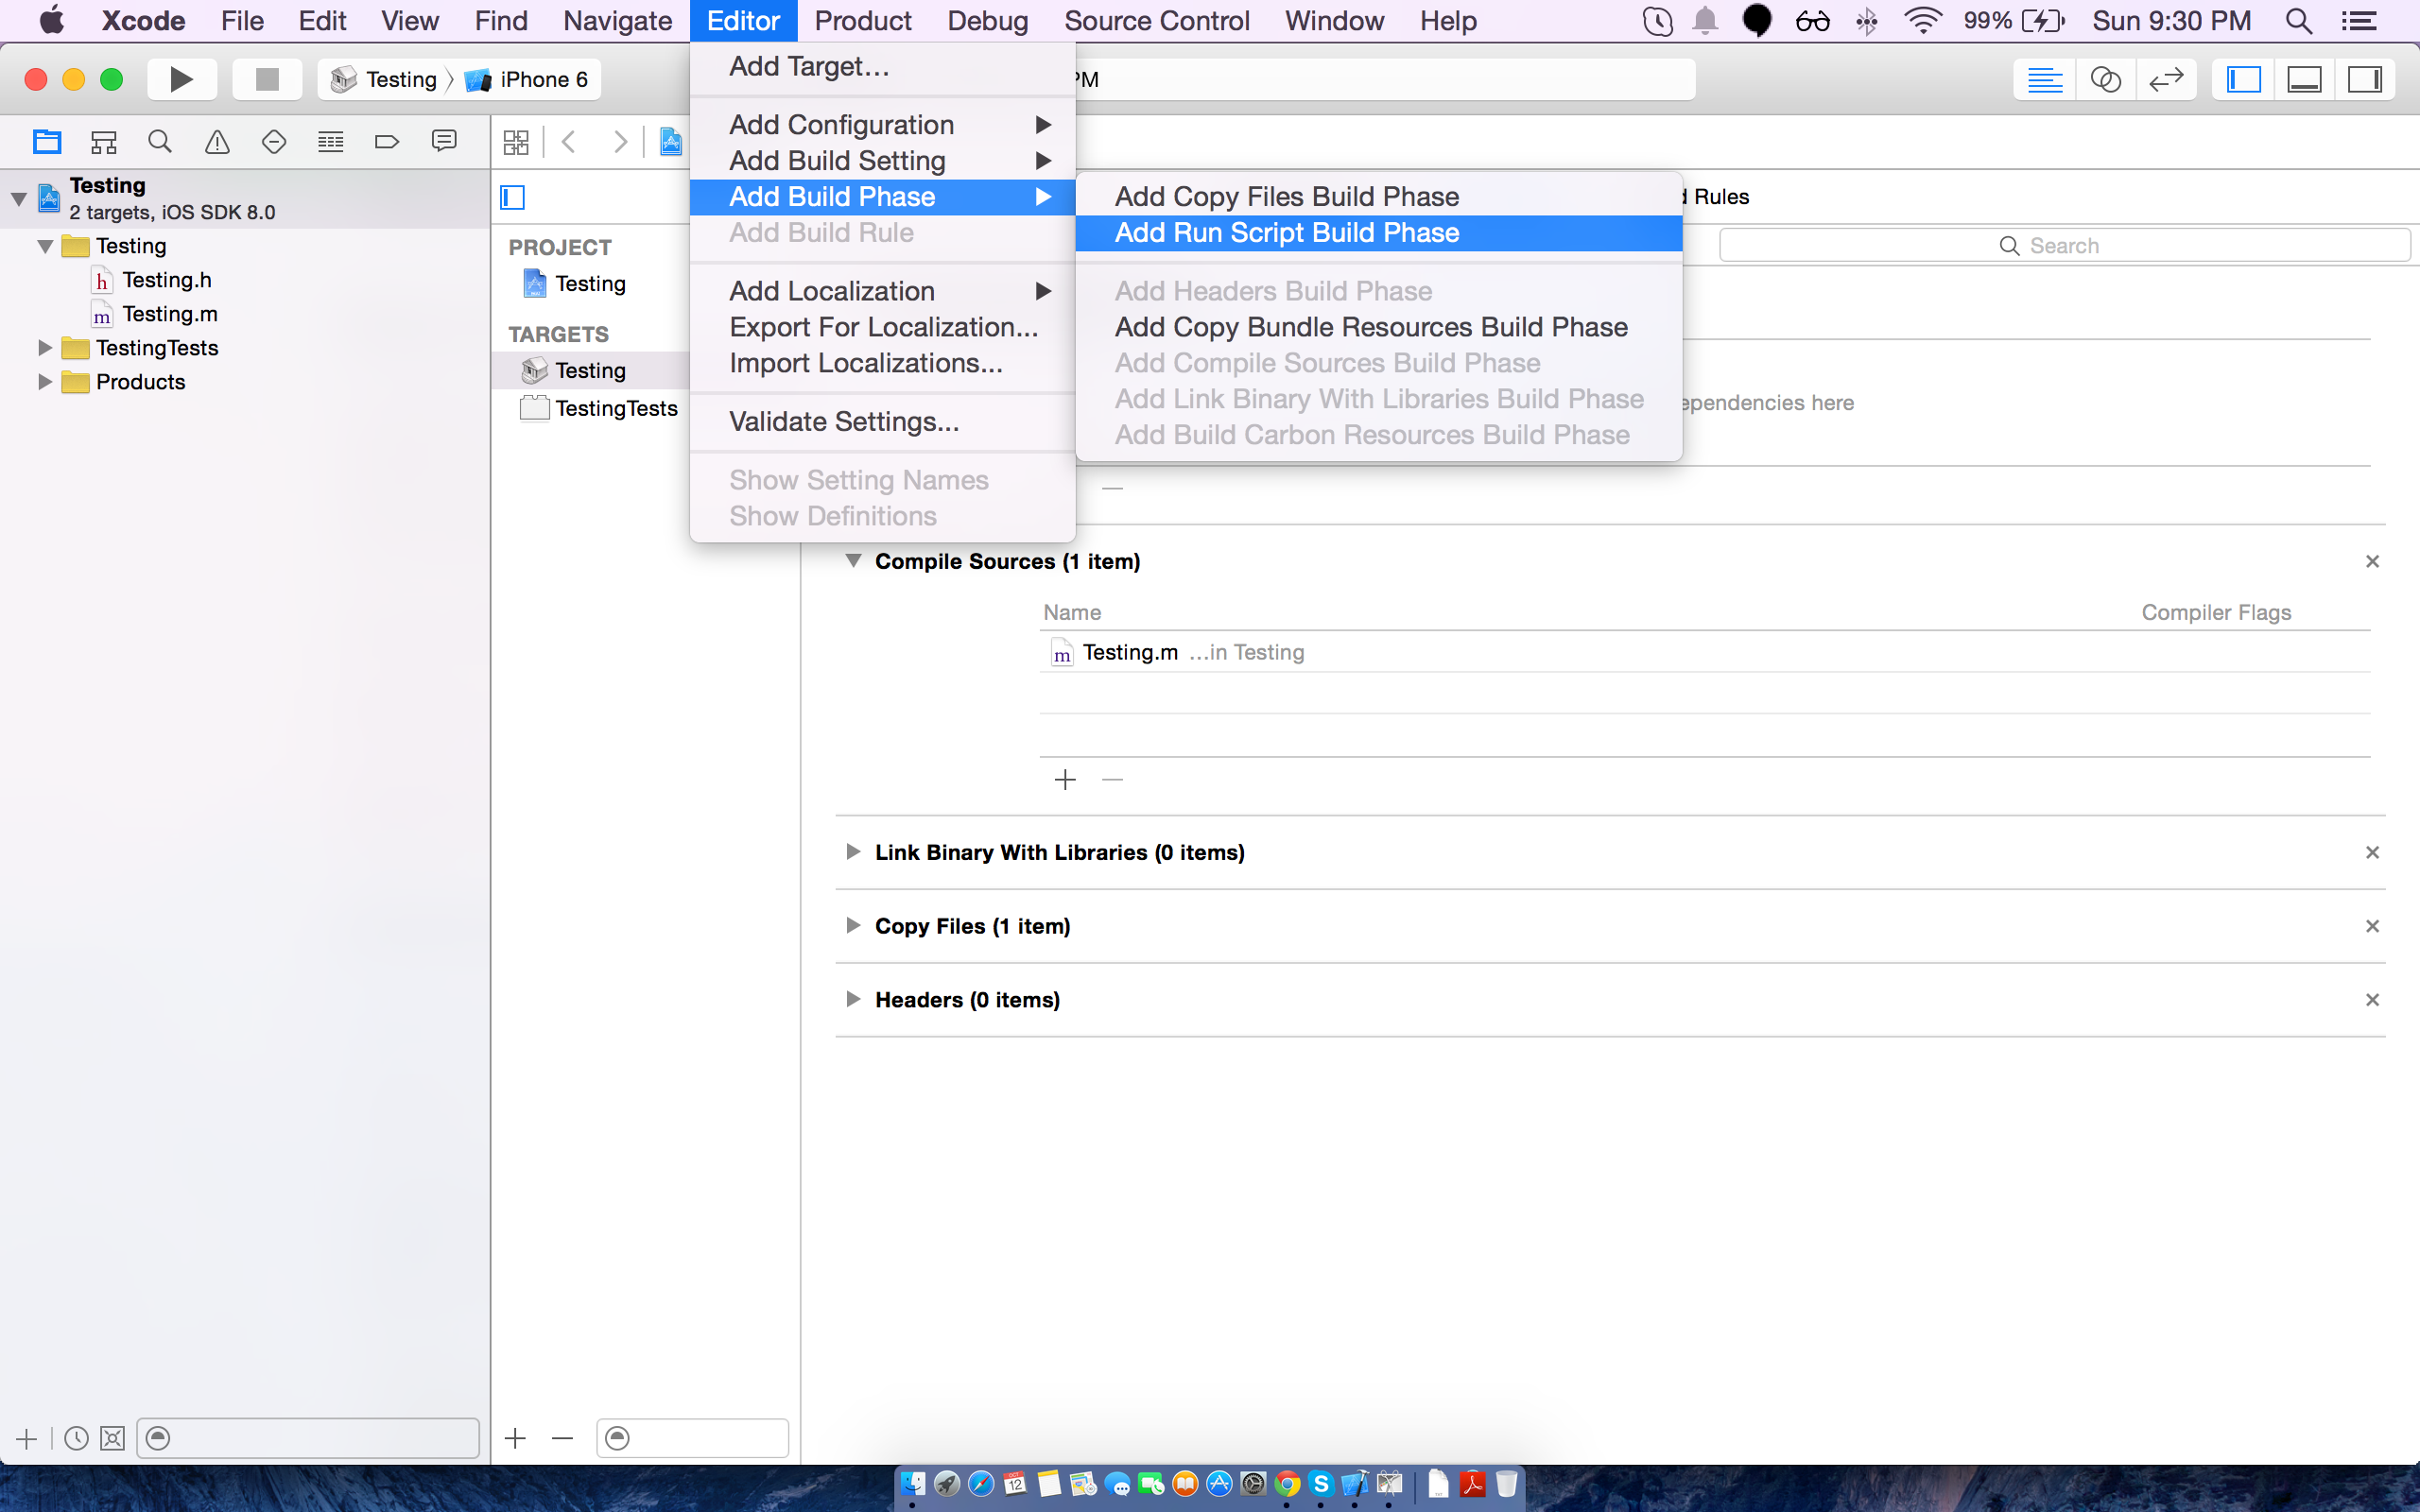Open the Debug navigator icon
Viewport: 2420px width, 1512px height.
(x=330, y=142)
